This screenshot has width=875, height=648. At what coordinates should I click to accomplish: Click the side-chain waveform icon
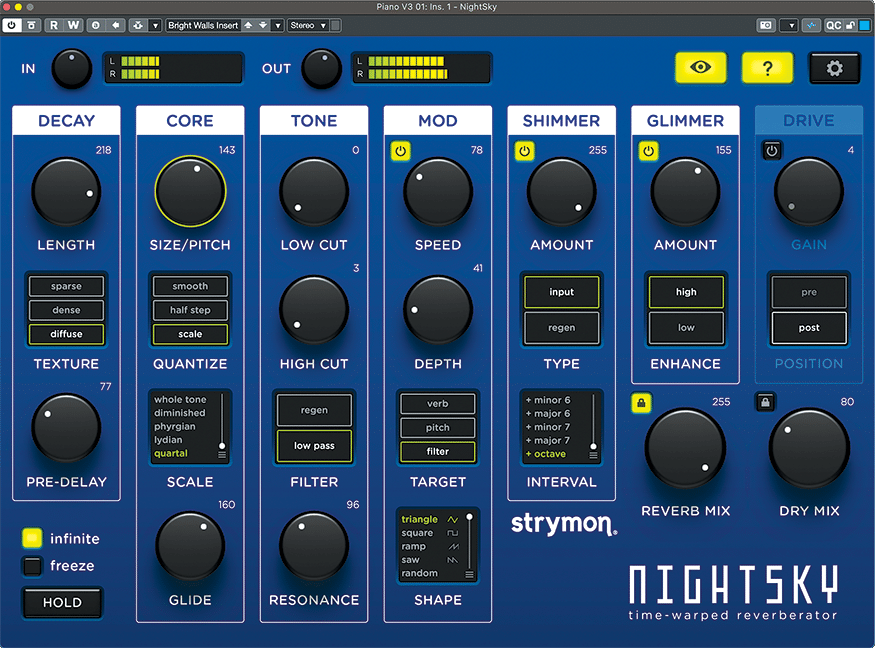[x=811, y=25]
